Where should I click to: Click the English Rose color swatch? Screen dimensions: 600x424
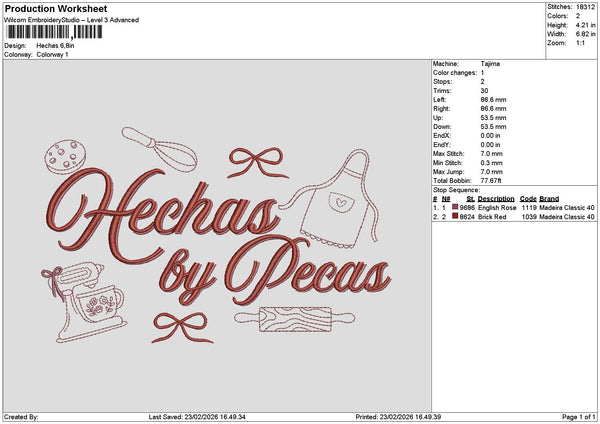456,207
